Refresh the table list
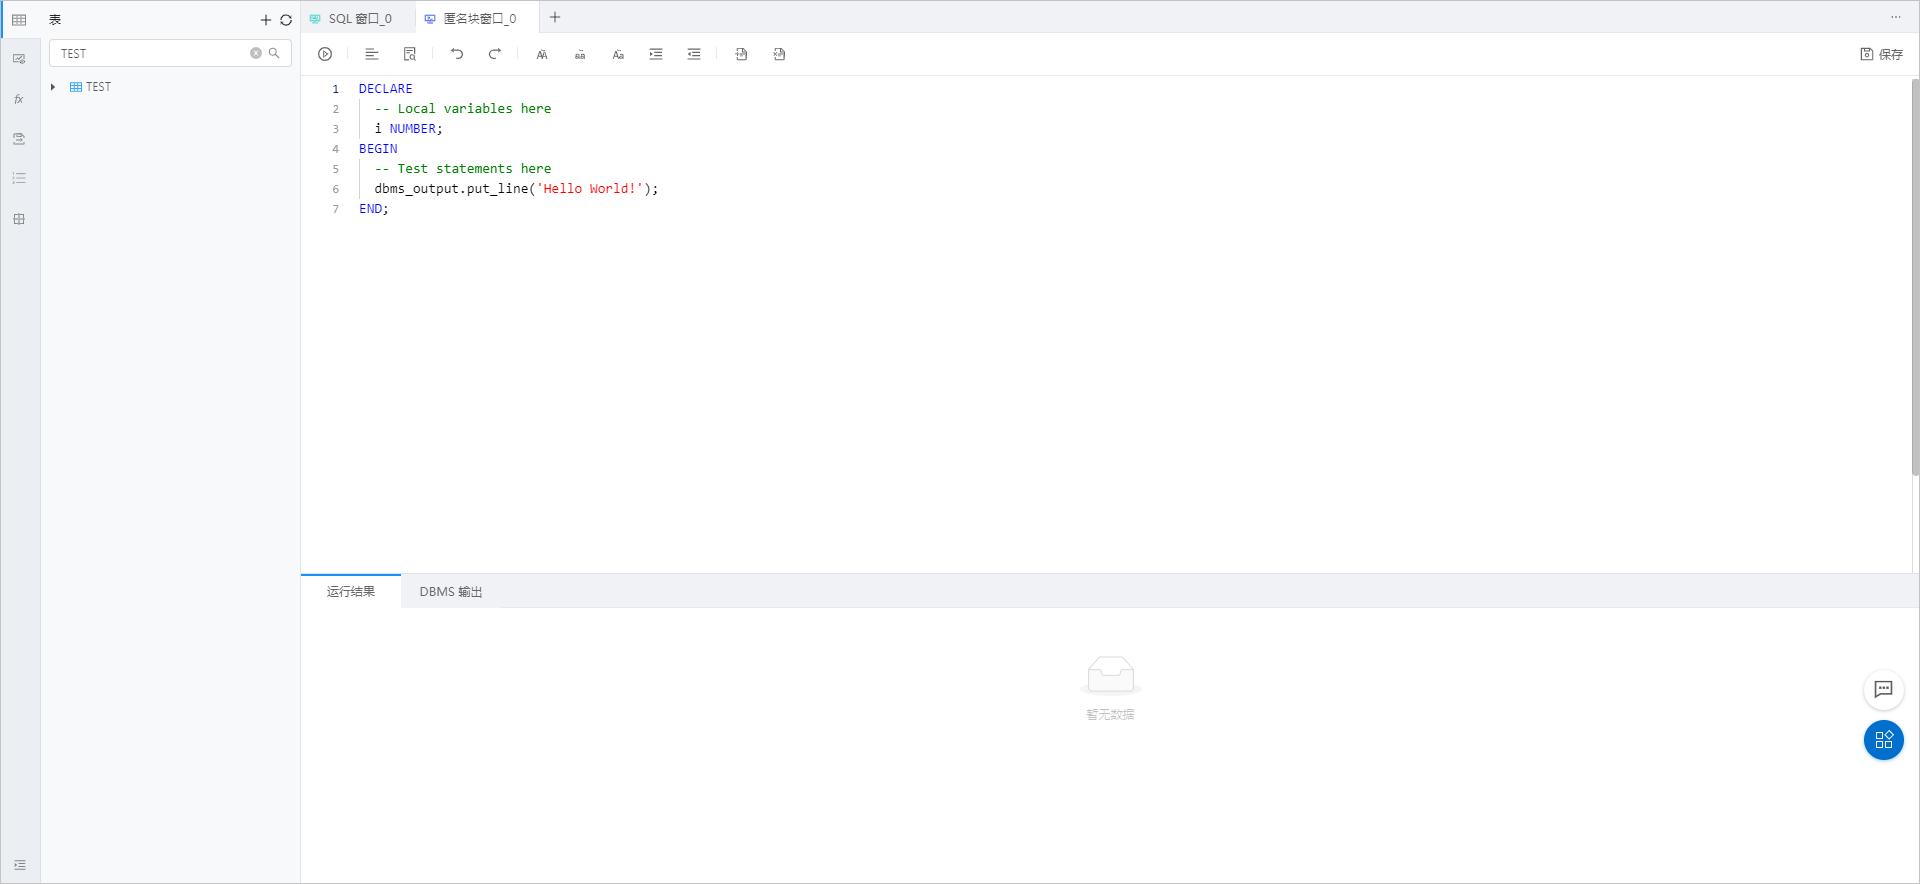Viewport: 1920px width, 884px height. (x=286, y=20)
